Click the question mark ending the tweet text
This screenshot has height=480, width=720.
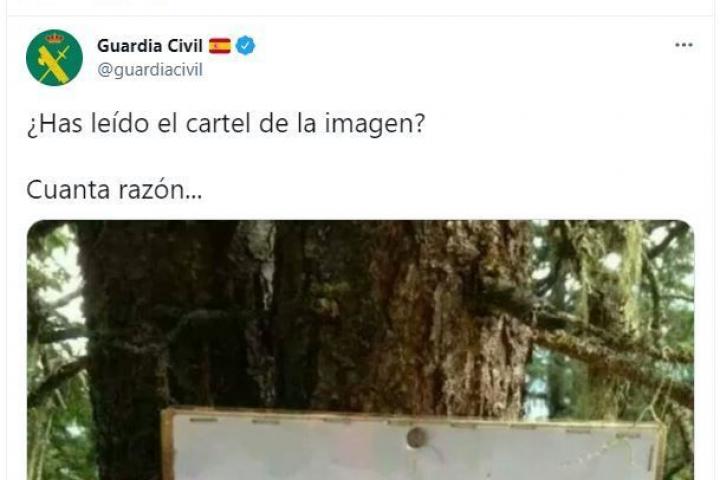(419, 124)
